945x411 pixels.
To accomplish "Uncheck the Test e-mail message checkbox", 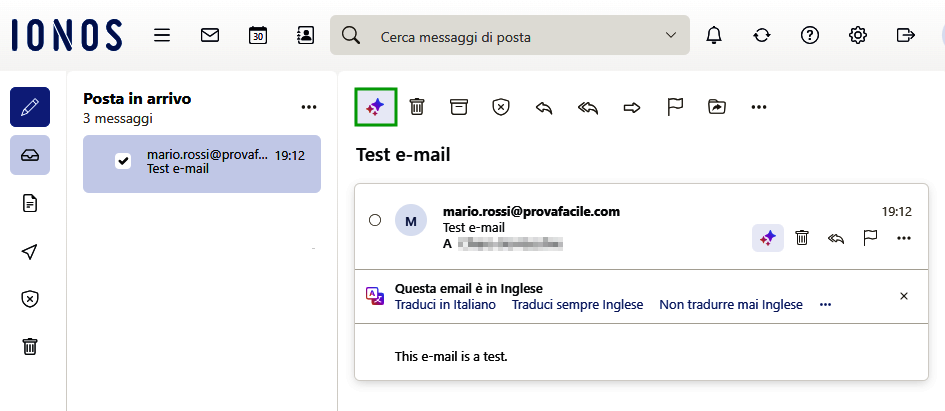I will coord(124,161).
